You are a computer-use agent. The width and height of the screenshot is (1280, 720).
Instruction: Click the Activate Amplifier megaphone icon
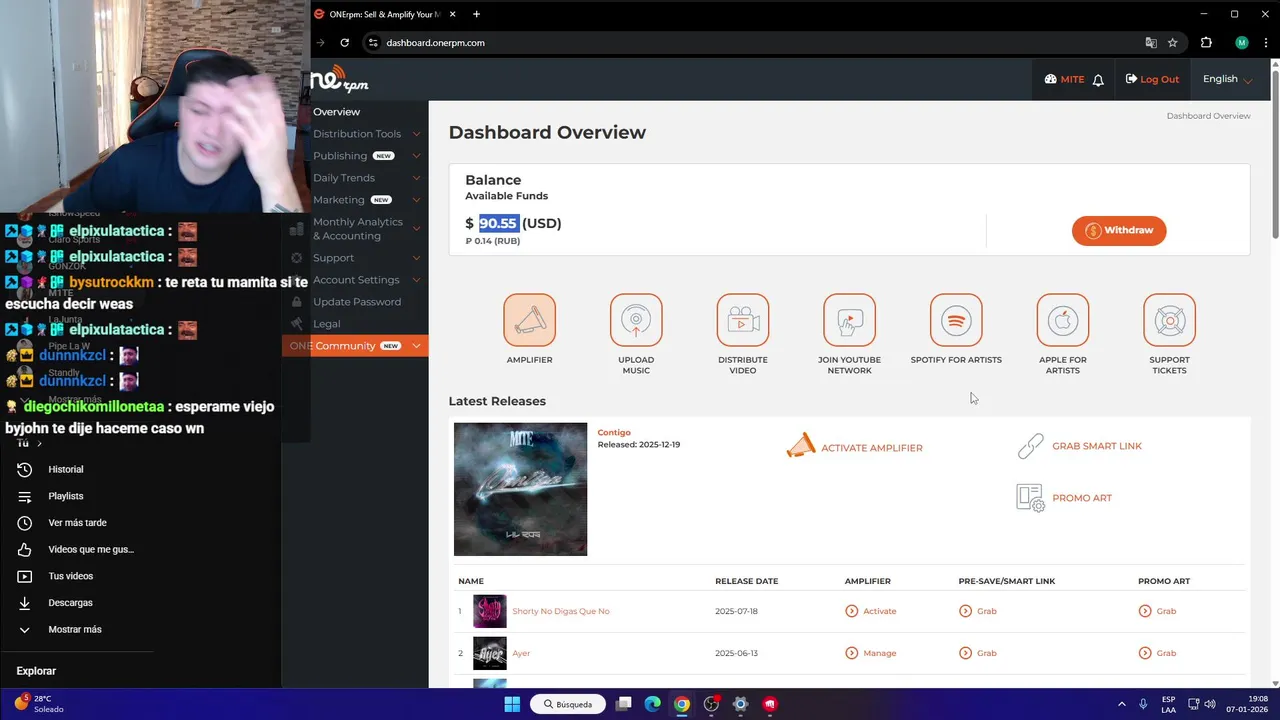tap(801, 446)
